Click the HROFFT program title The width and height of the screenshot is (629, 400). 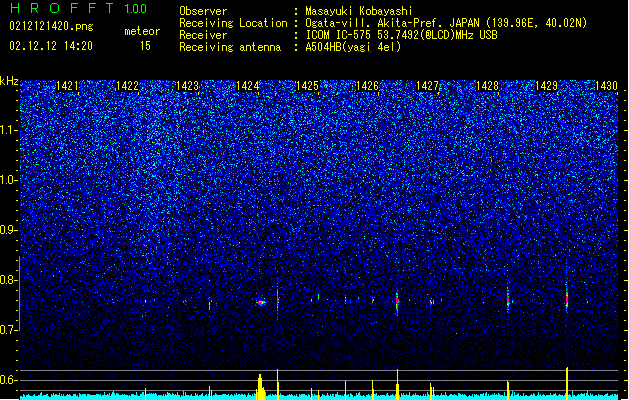click(x=62, y=8)
